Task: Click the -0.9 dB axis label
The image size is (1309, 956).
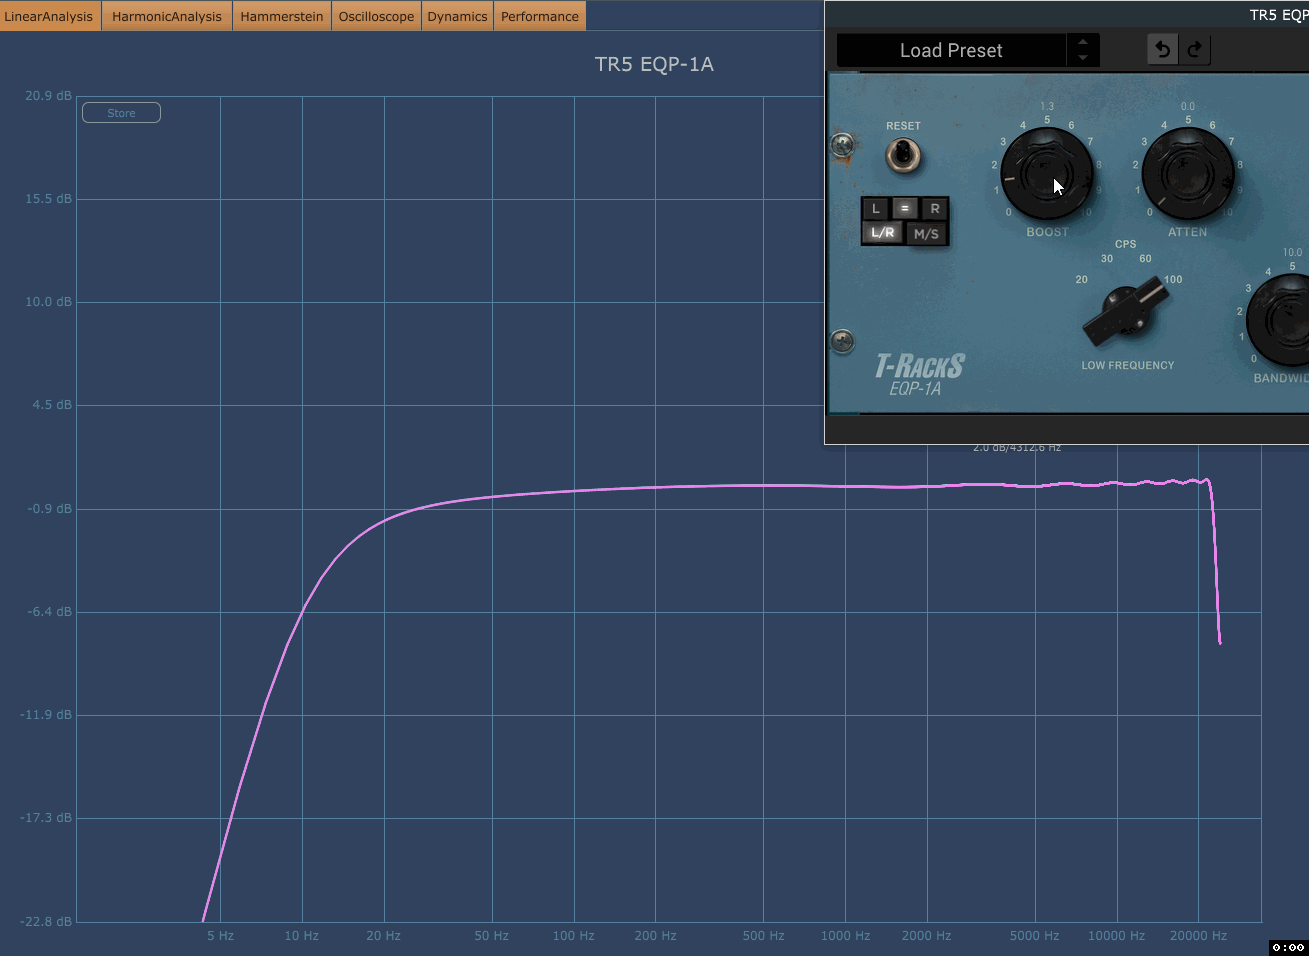Action: point(50,509)
